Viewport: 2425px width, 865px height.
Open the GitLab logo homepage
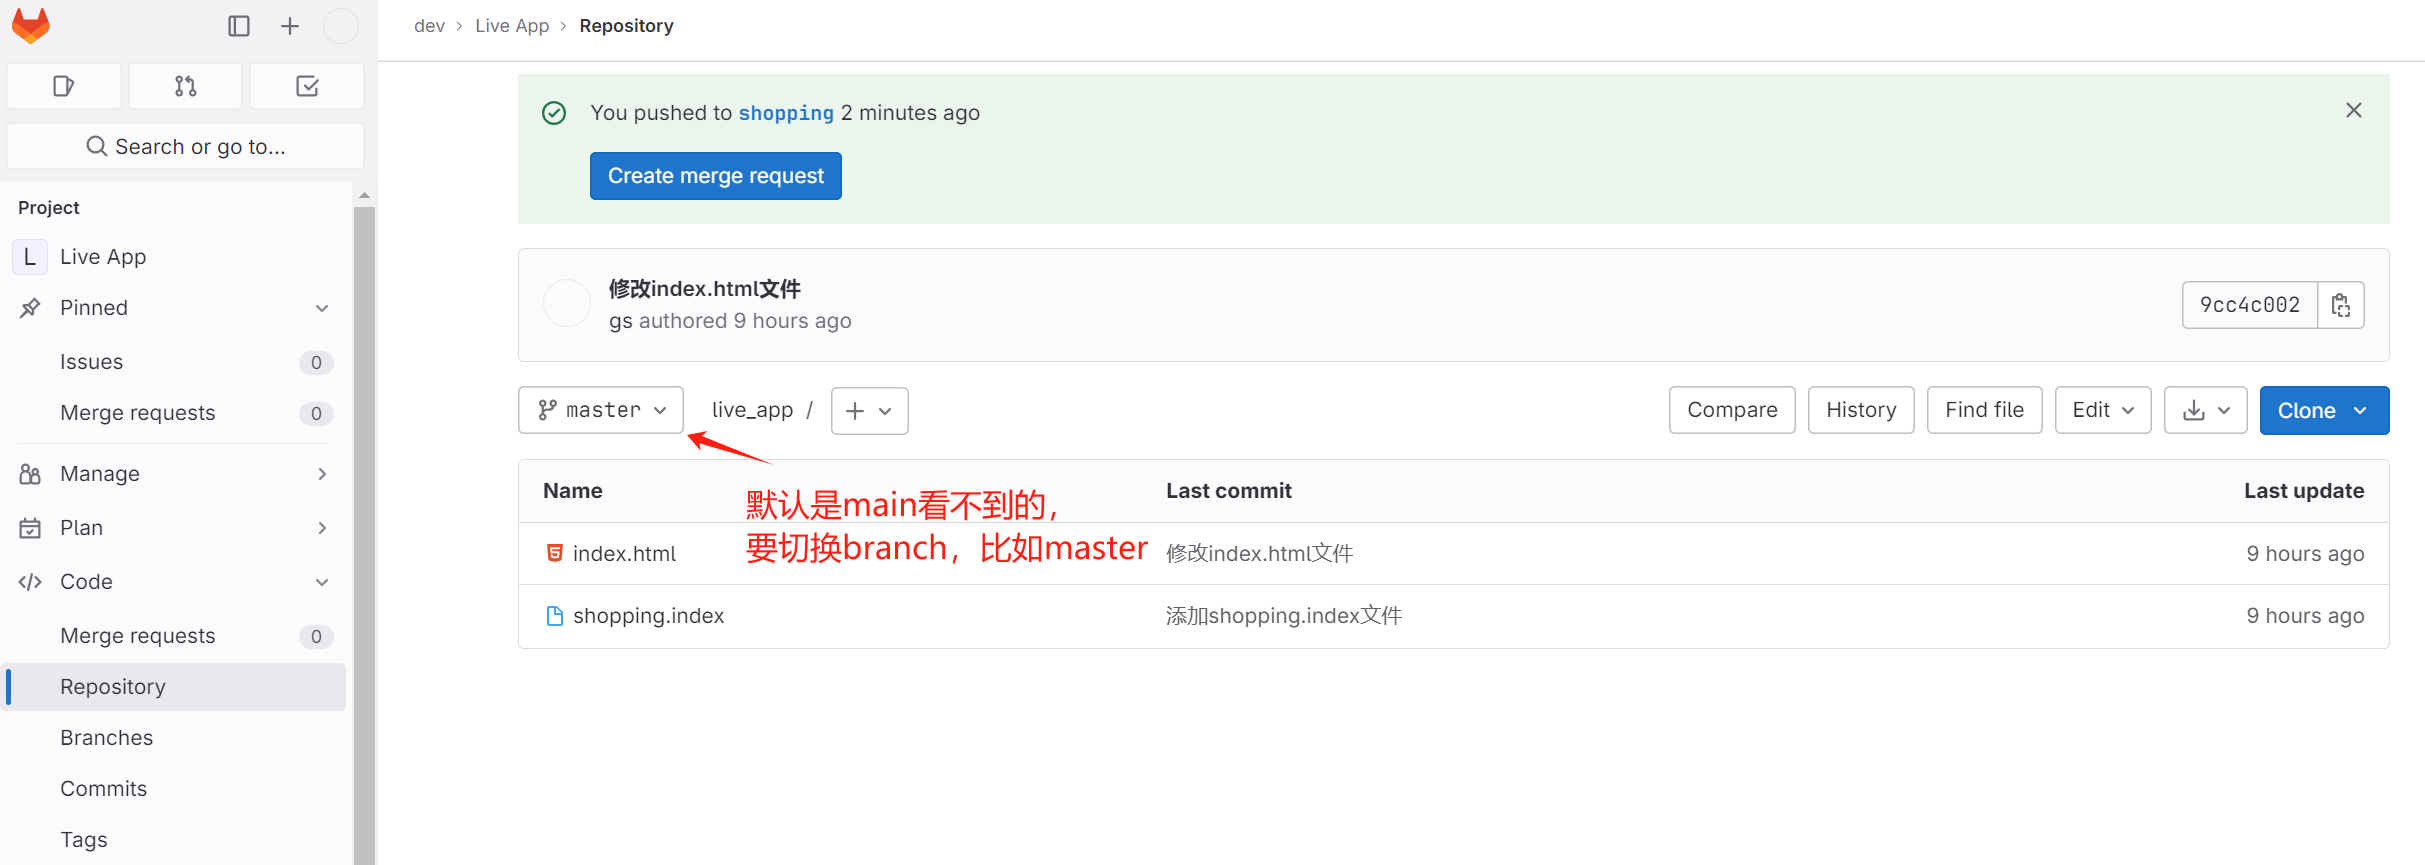31,26
